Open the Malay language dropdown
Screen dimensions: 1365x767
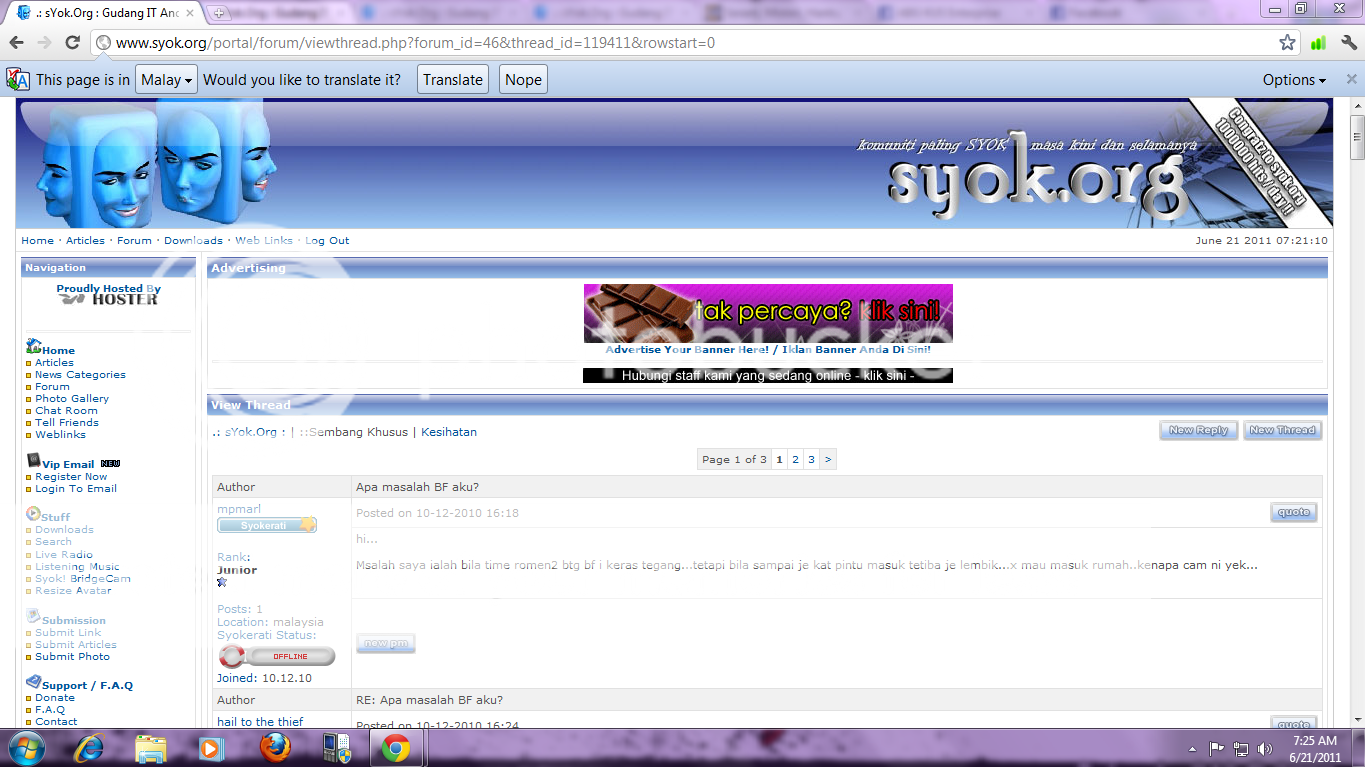pos(167,80)
